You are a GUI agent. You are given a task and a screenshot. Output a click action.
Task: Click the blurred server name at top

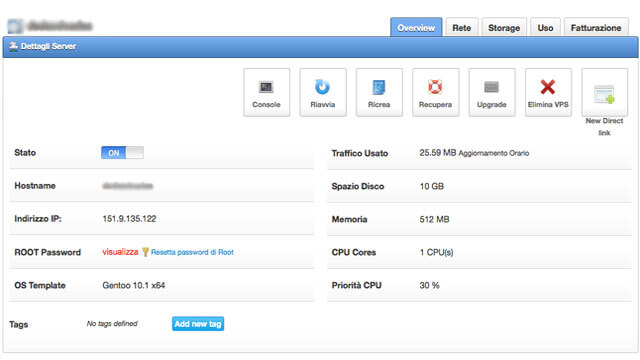click(60, 26)
